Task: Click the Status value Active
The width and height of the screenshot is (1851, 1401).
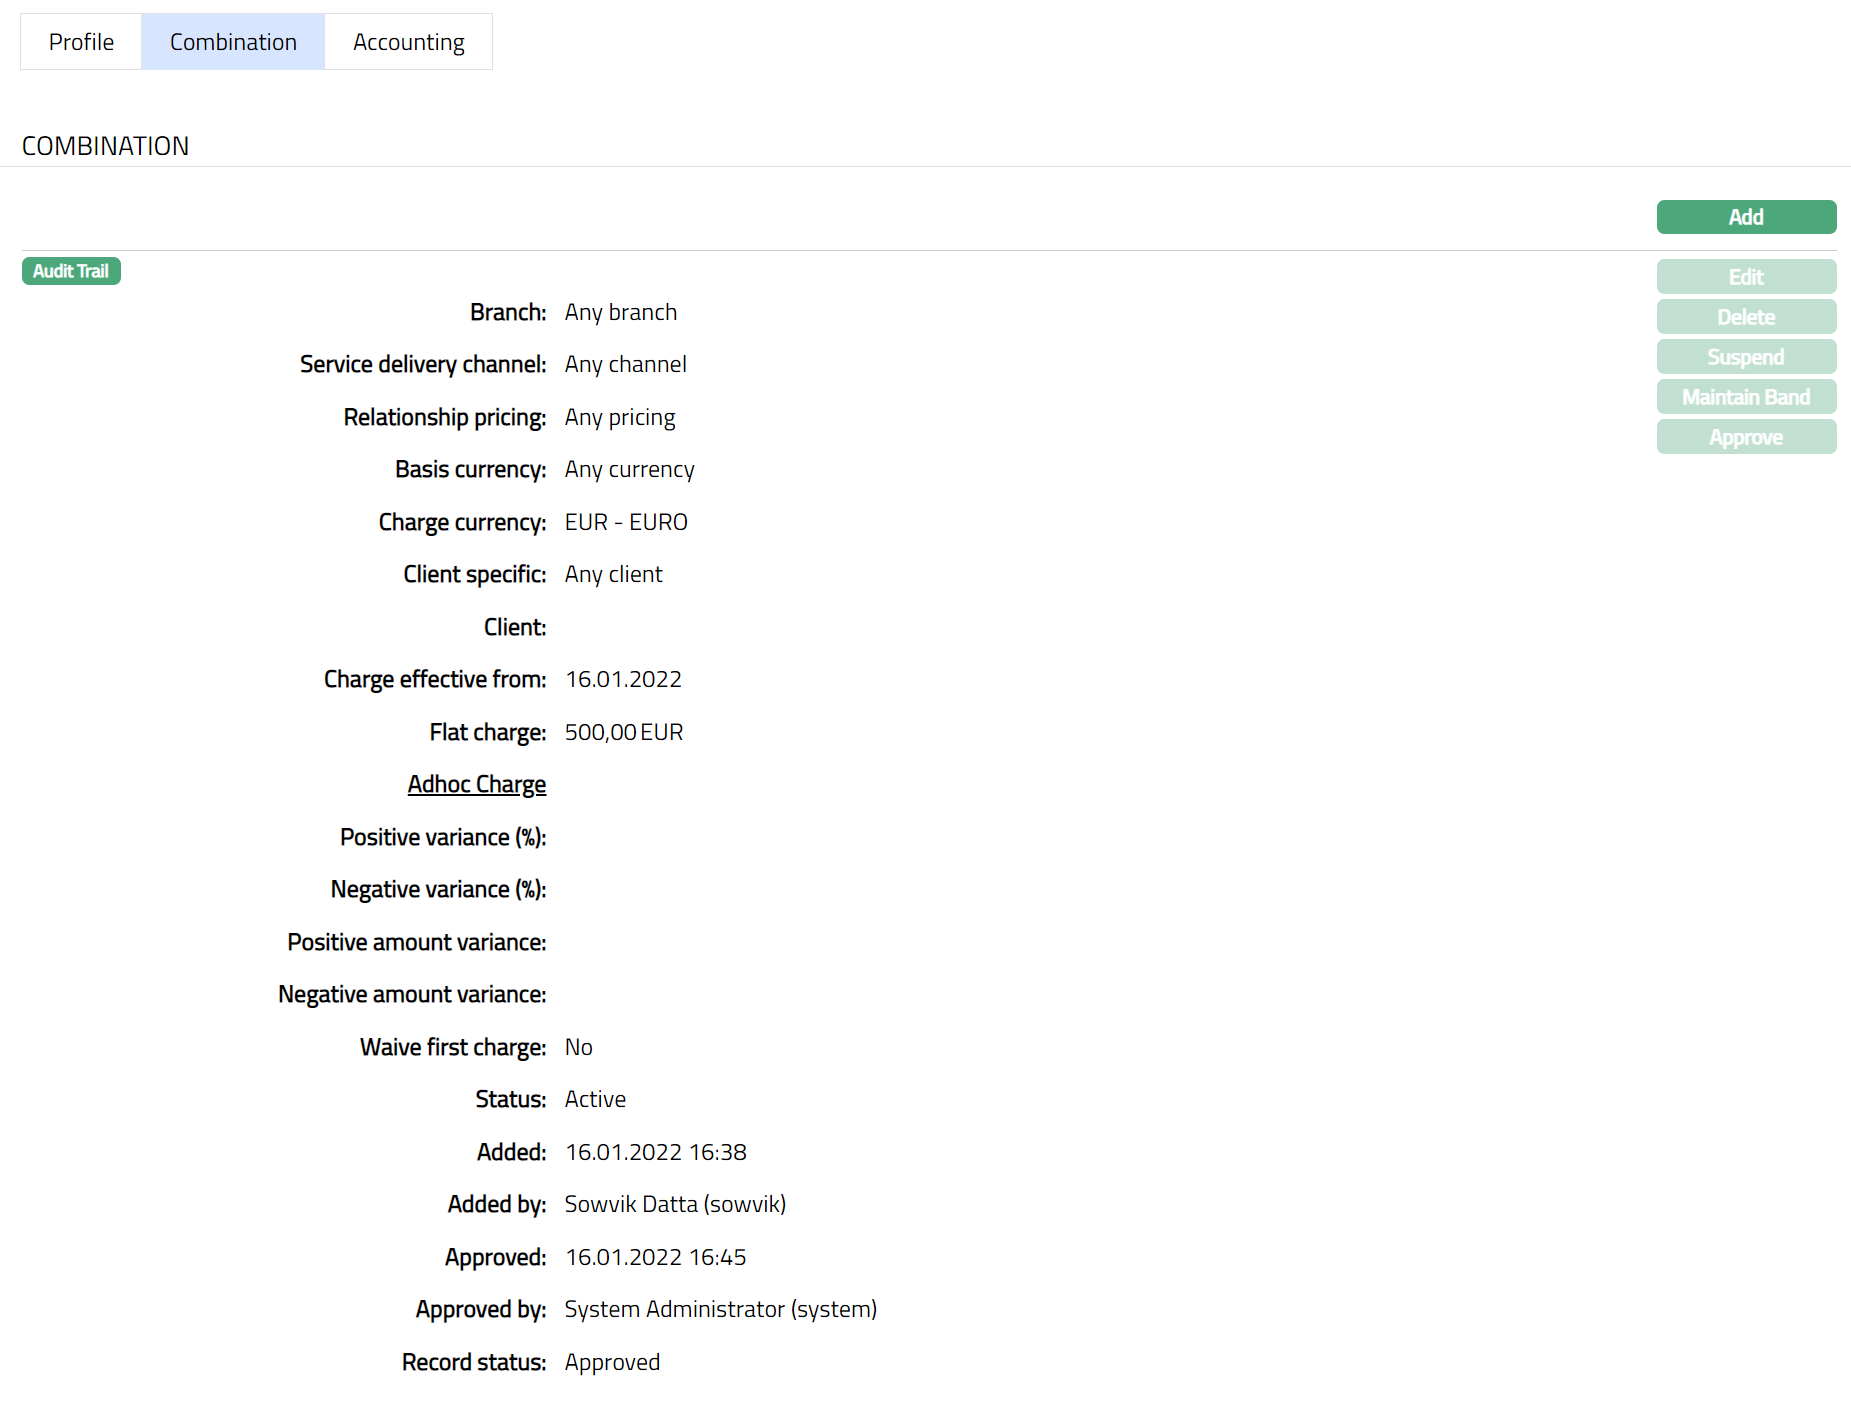Action: [595, 1099]
